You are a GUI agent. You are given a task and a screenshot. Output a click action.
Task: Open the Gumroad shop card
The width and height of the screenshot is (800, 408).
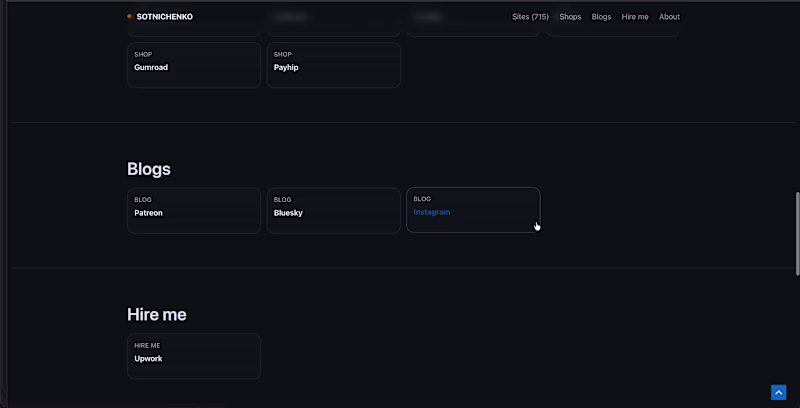194,65
